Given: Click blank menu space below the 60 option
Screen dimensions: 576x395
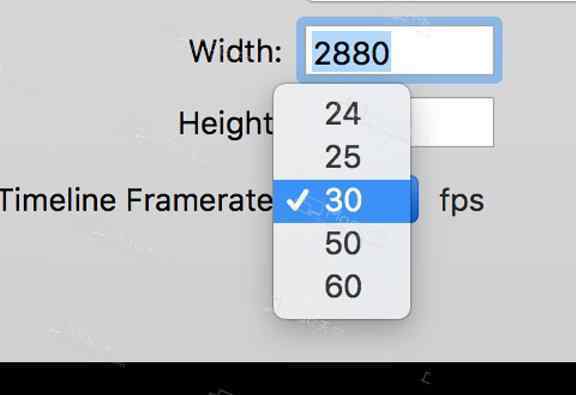Looking at the screenshot, I should (x=342, y=313).
